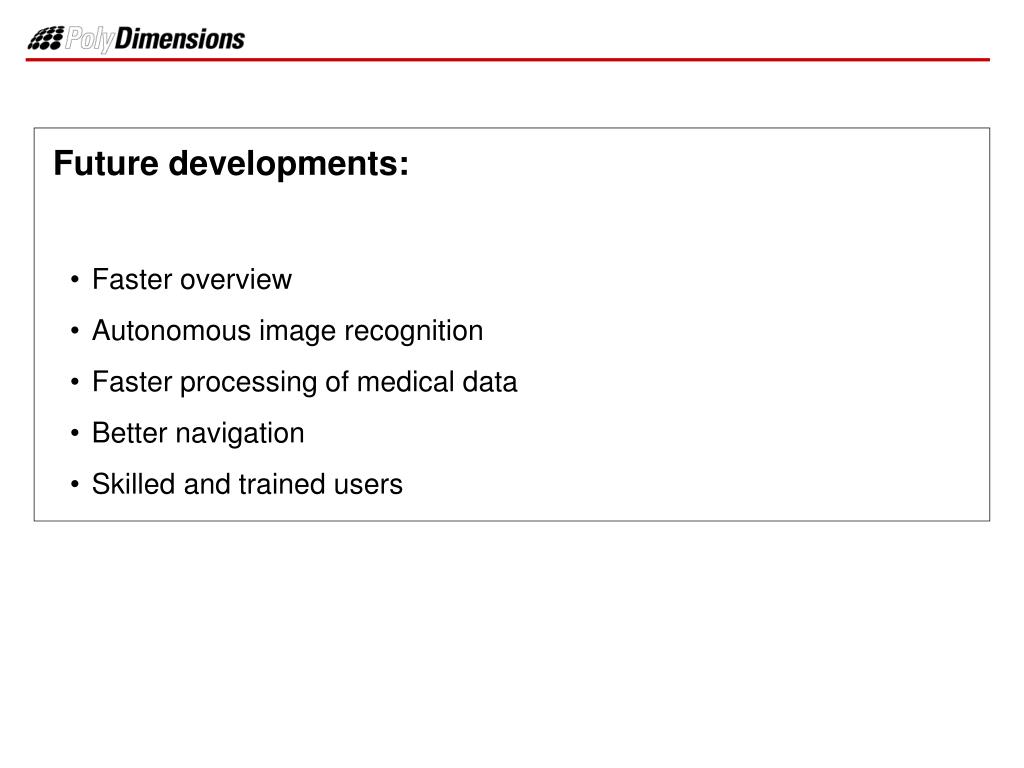The width and height of the screenshot is (1024, 768).
Task: Click the PolyDimensions dotted logo icon
Action: coord(46,39)
